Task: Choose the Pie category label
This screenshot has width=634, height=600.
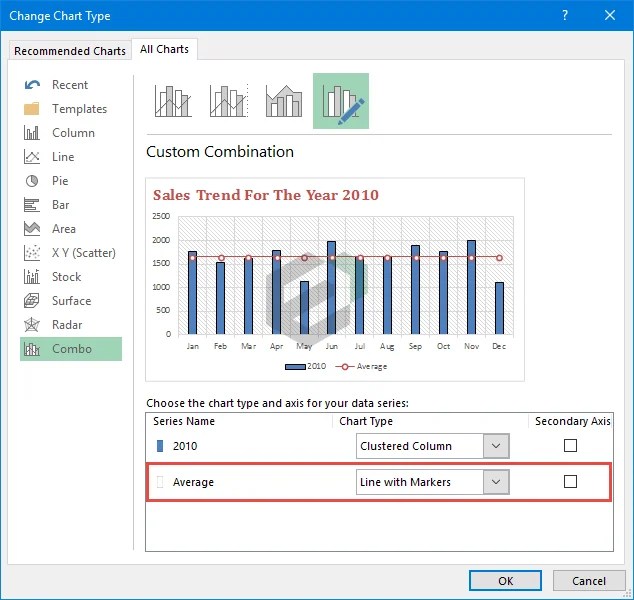Action: 60,181
